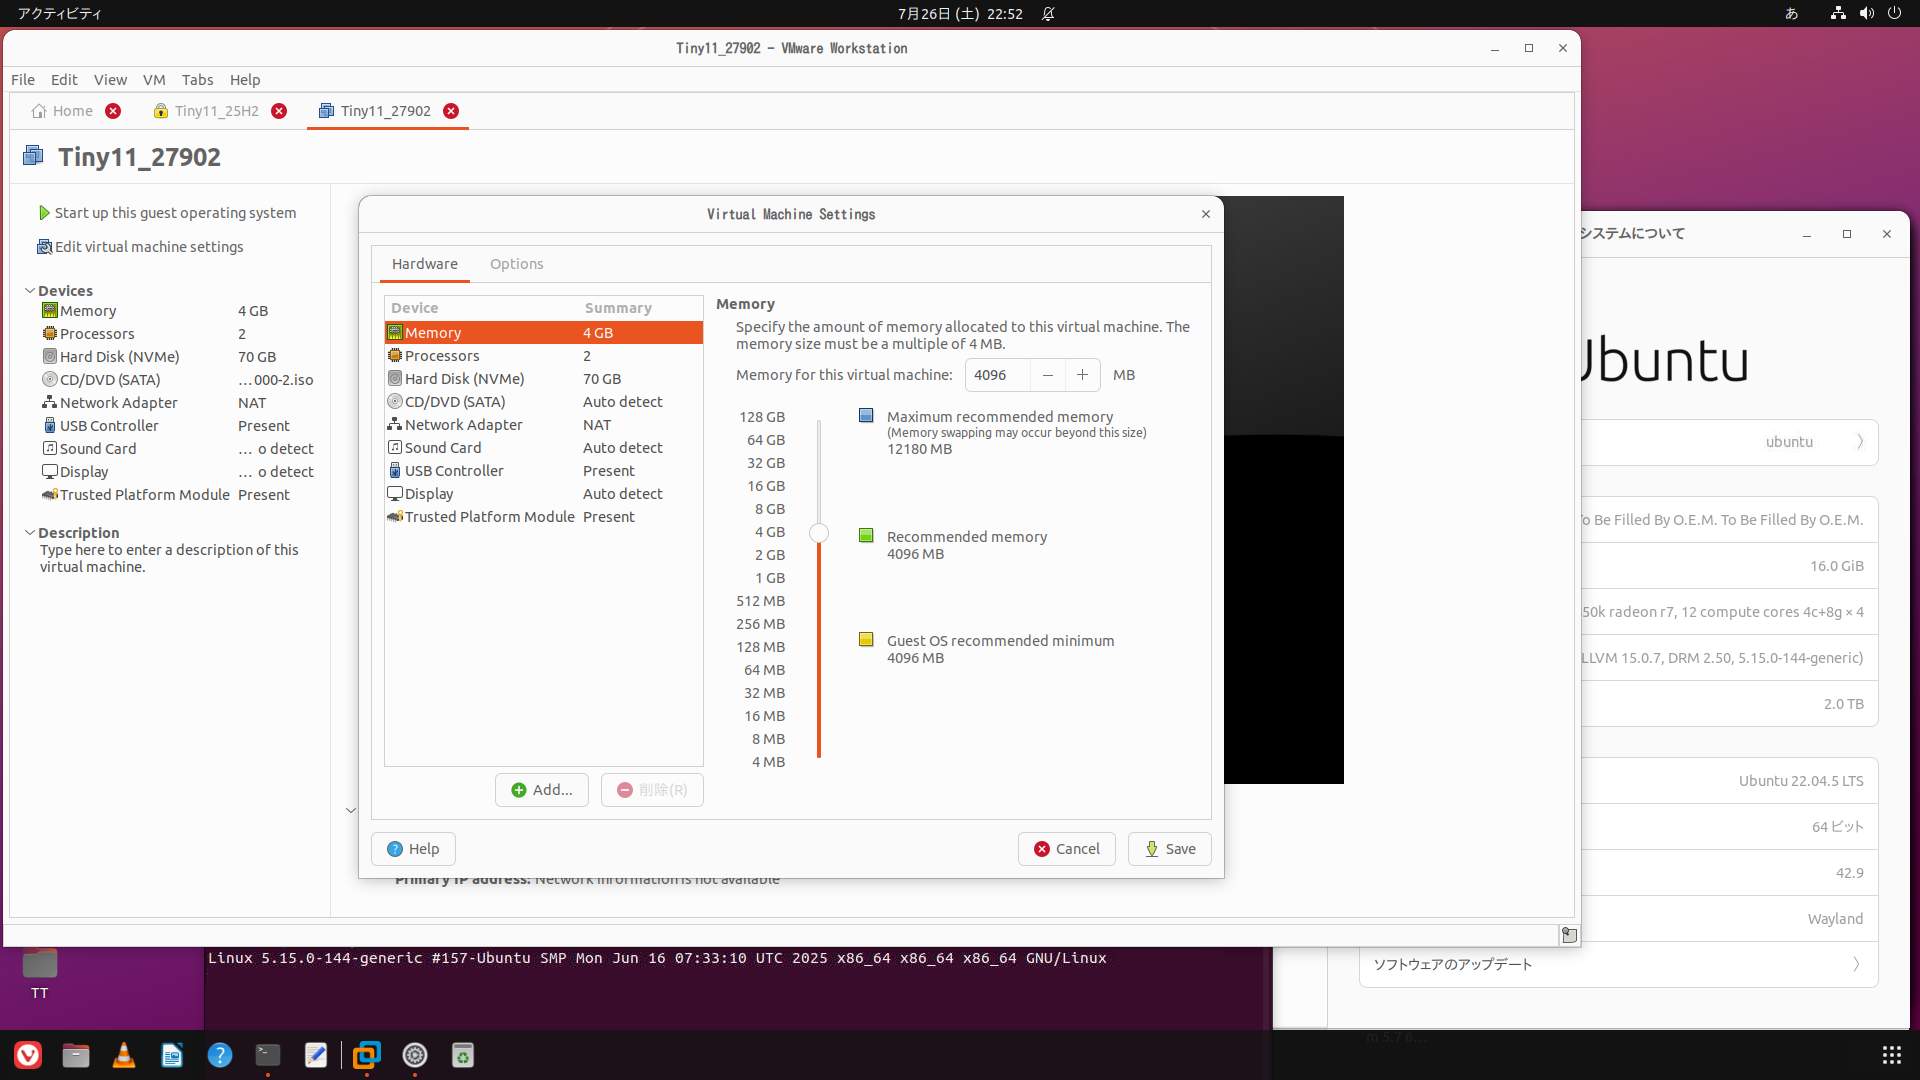Image resolution: width=1920 pixels, height=1080 pixels.
Task: Open the Software Updates row in About window
Action: (1618, 965)
